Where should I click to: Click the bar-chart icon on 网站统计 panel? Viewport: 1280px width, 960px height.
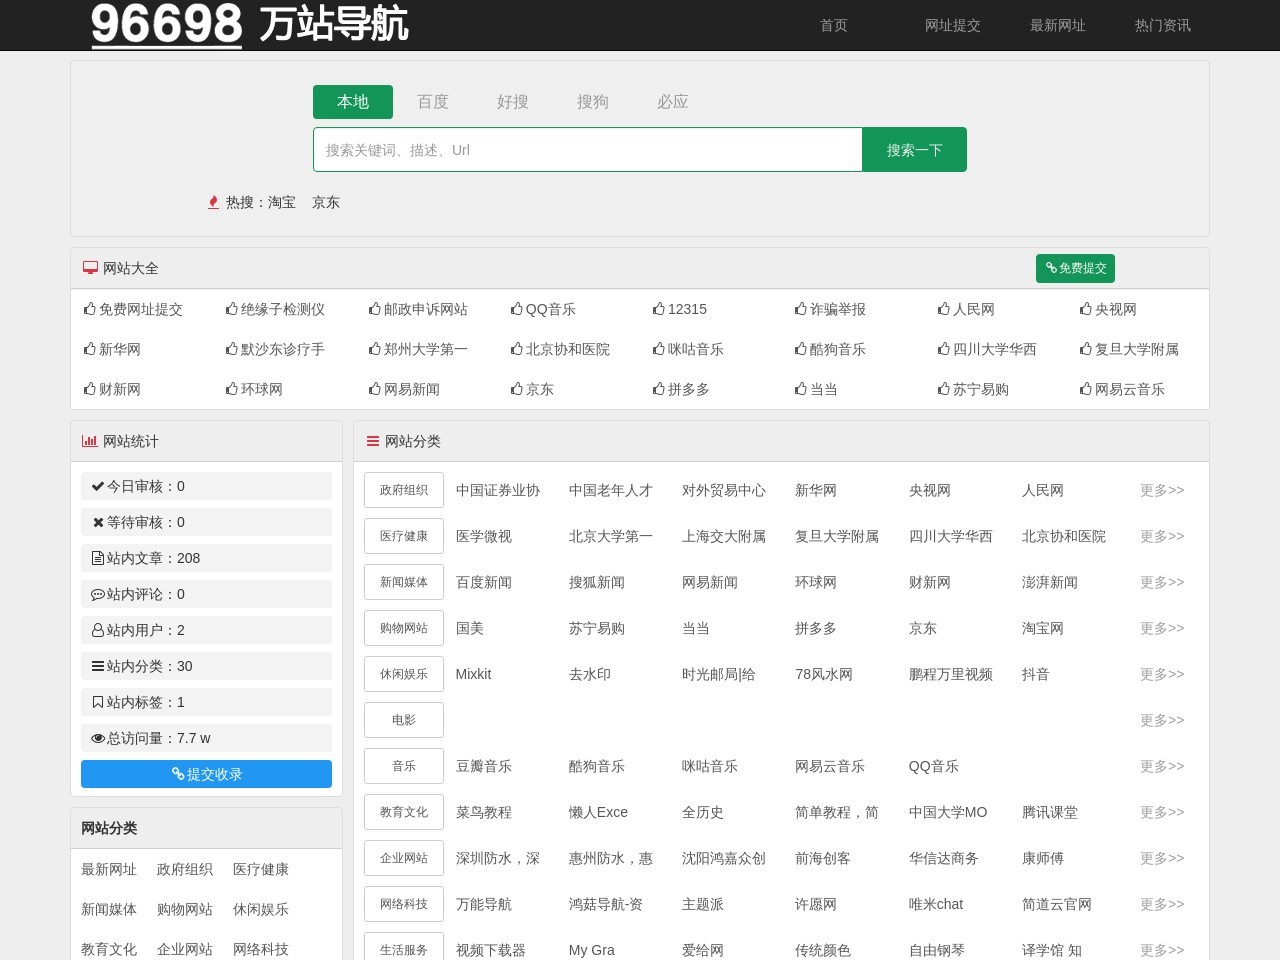pos(91,441)
